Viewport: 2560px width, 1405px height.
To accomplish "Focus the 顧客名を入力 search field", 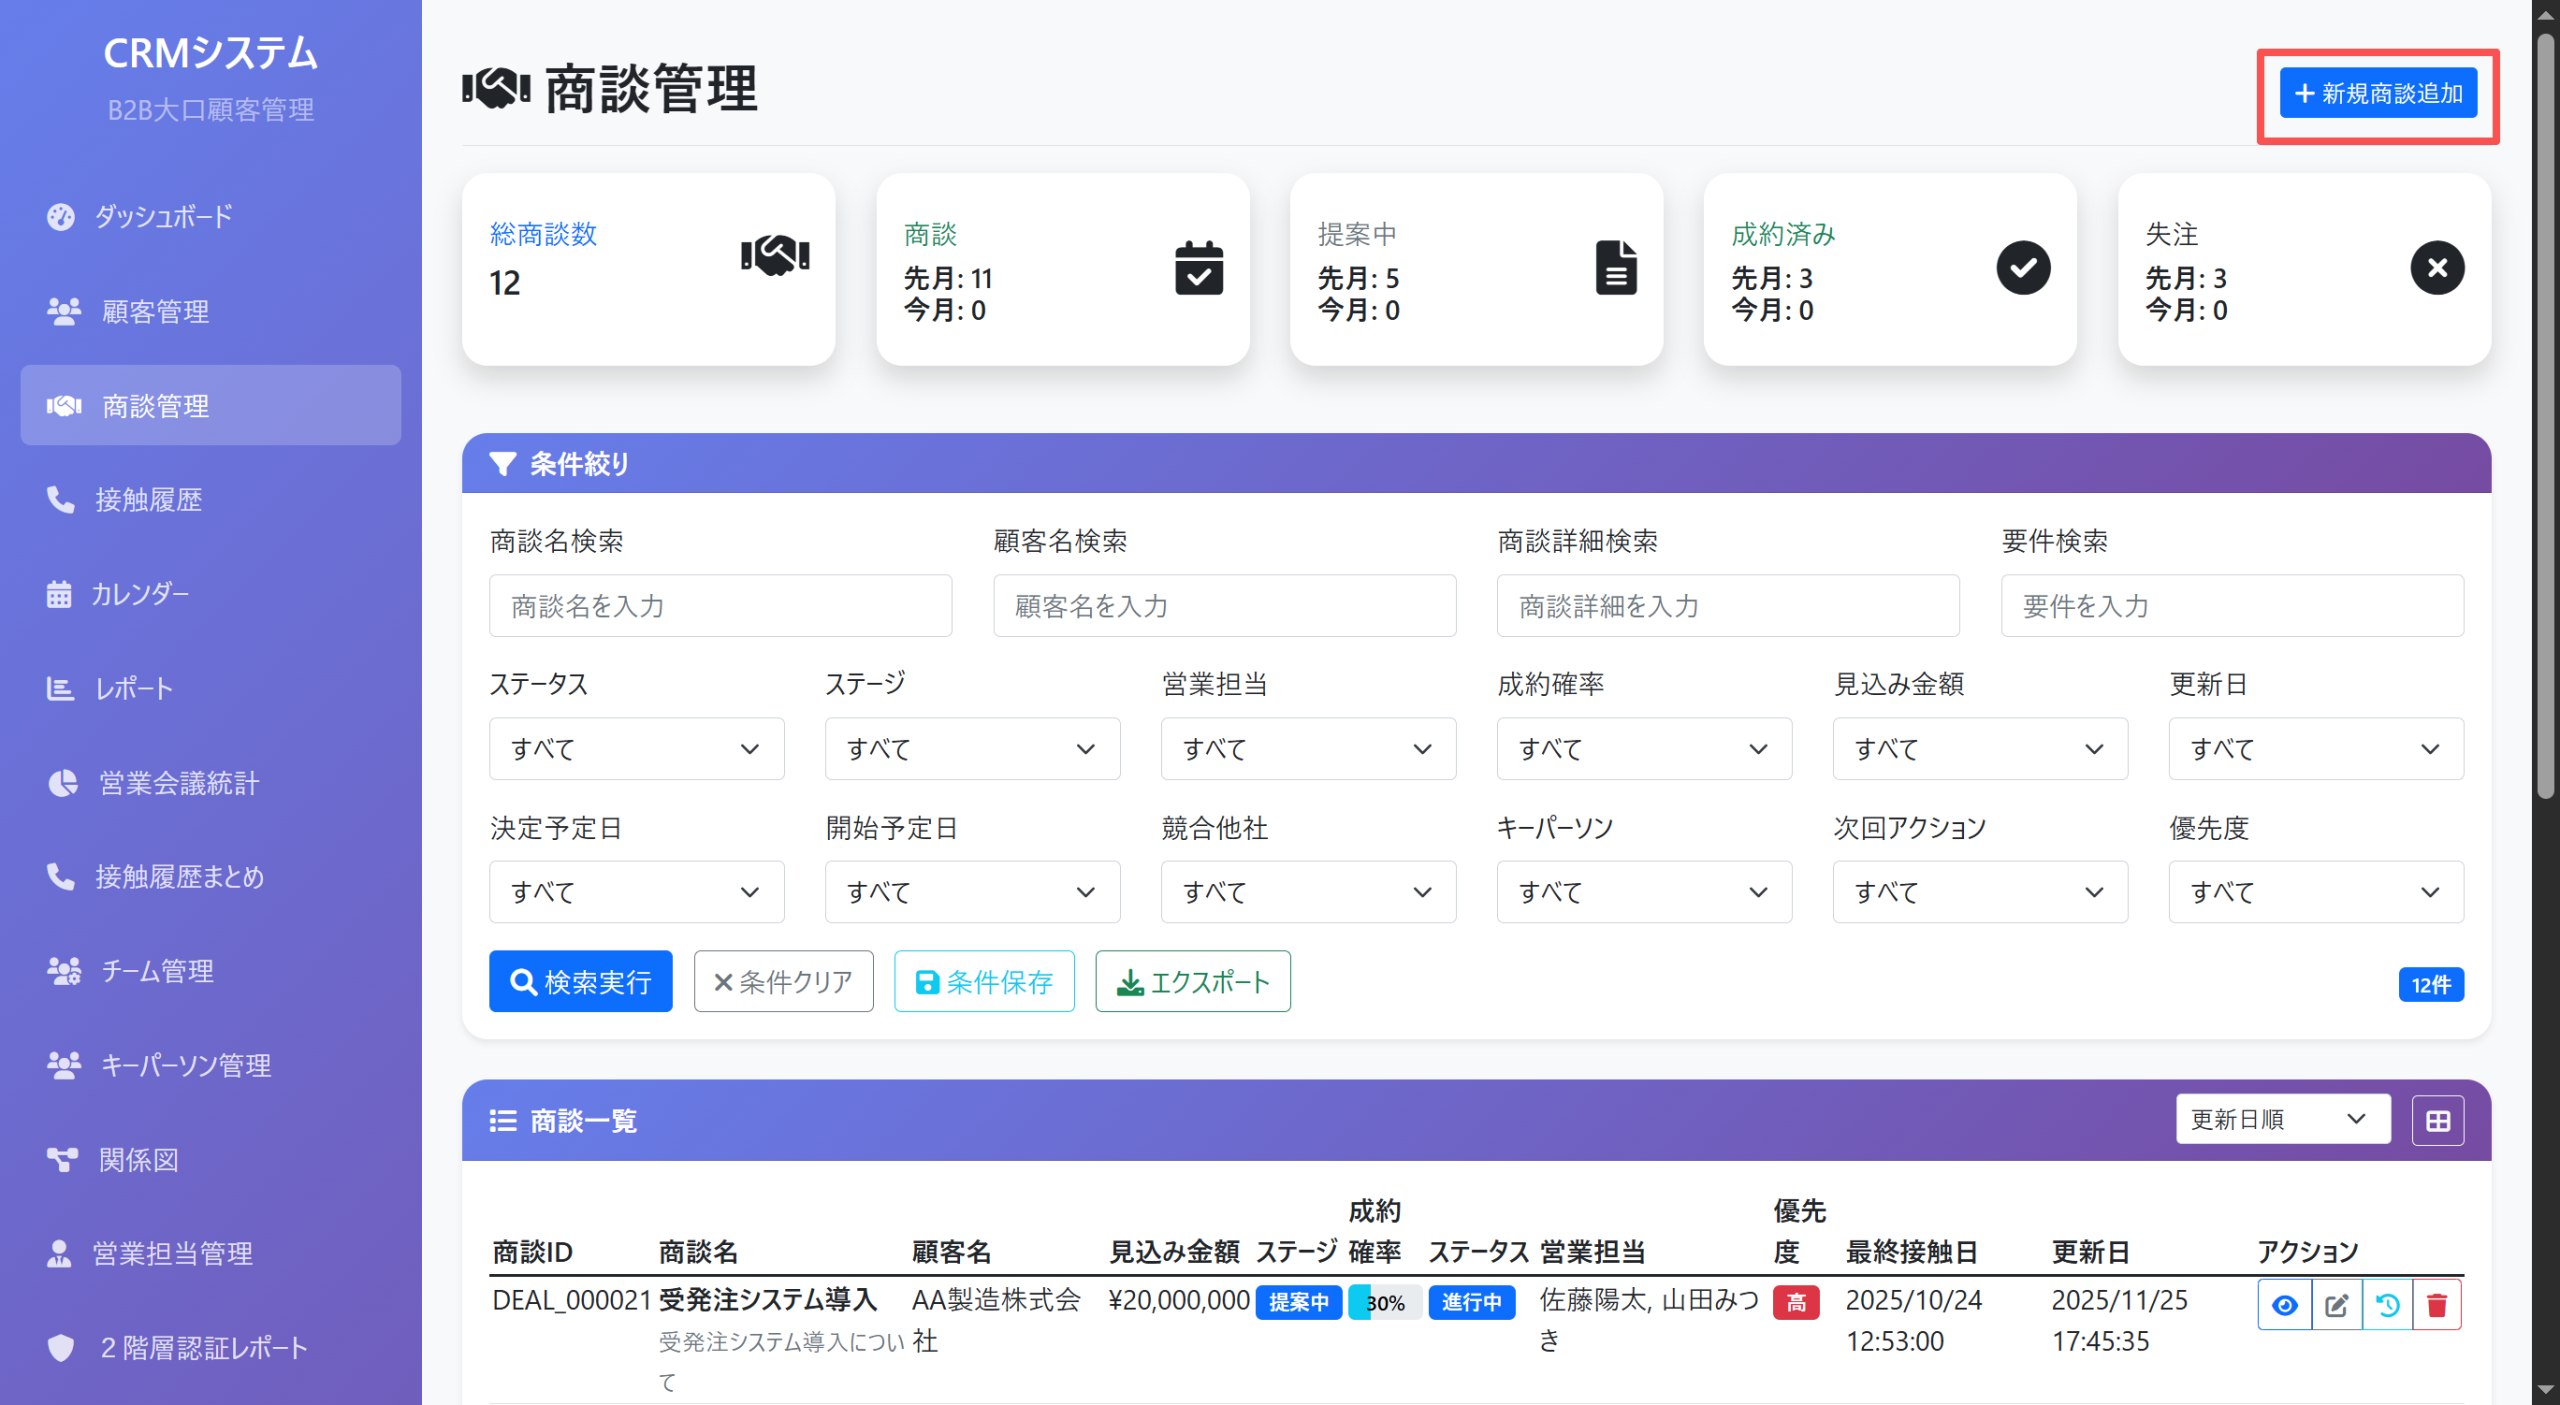I will [x=1224, y=605].
